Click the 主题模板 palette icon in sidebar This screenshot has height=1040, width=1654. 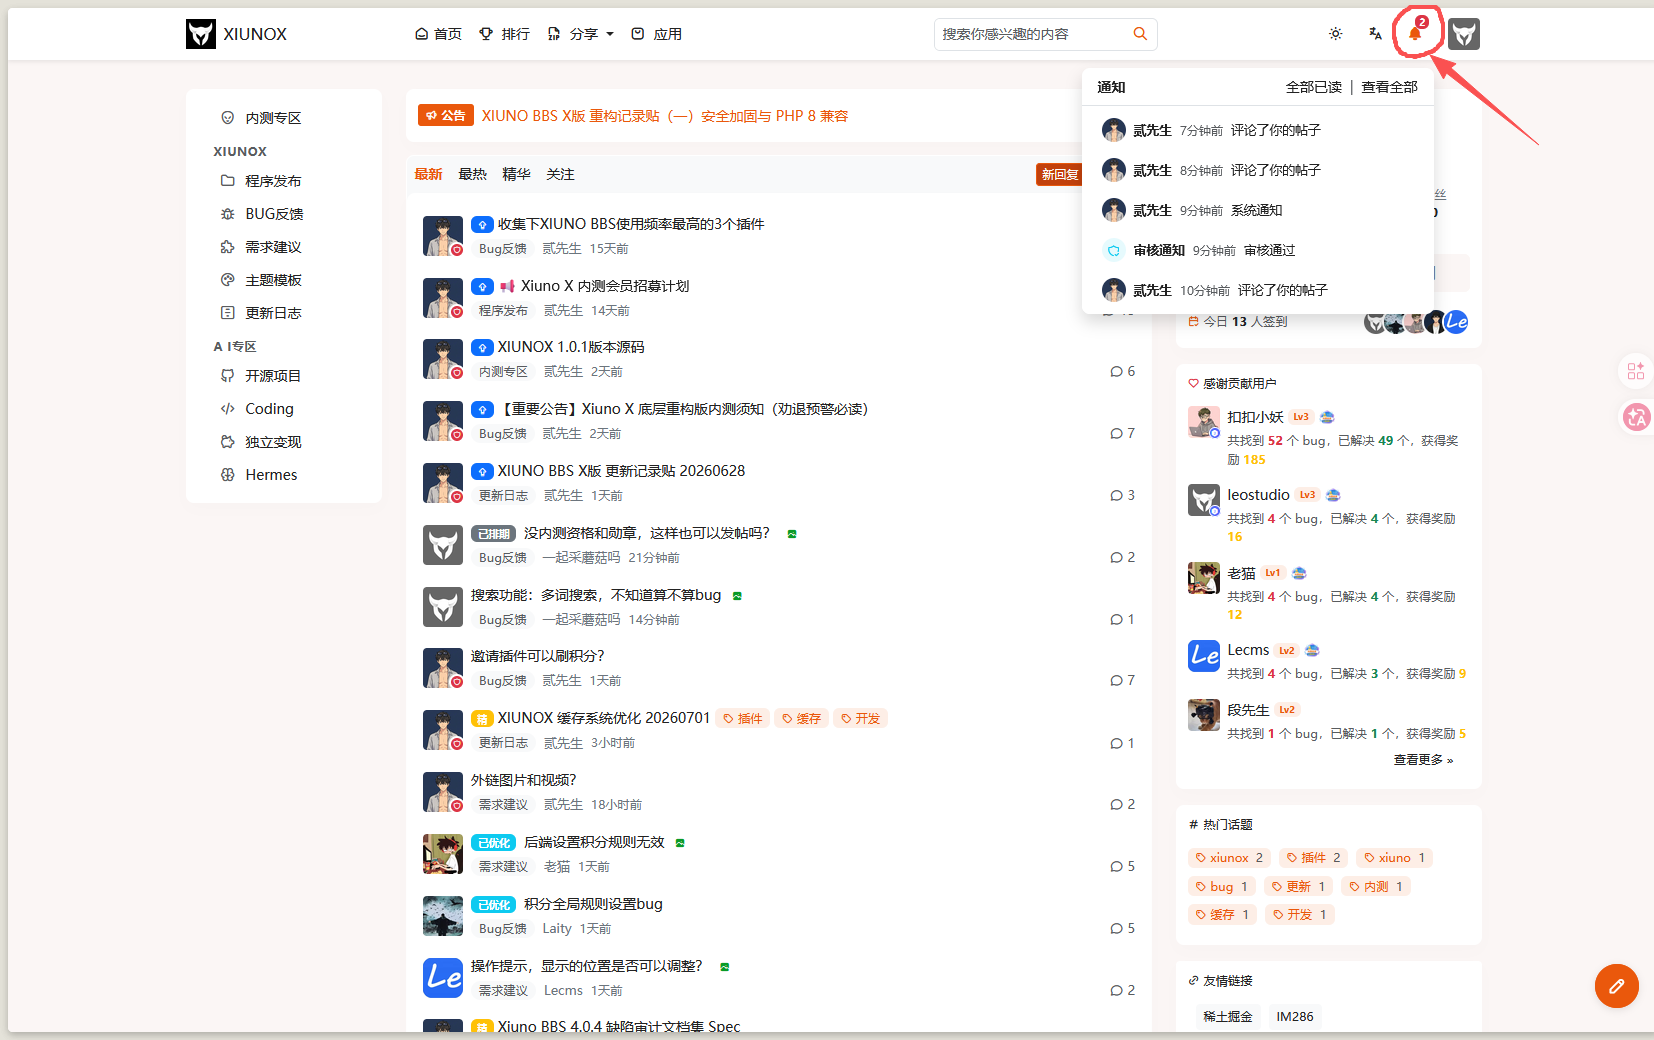coord(227,280)
